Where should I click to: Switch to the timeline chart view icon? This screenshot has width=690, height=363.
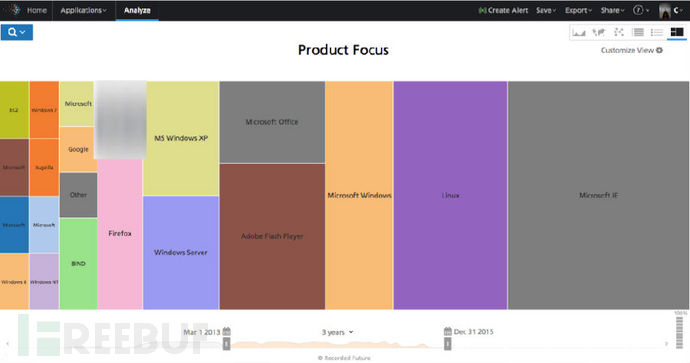tap(579, 32)
